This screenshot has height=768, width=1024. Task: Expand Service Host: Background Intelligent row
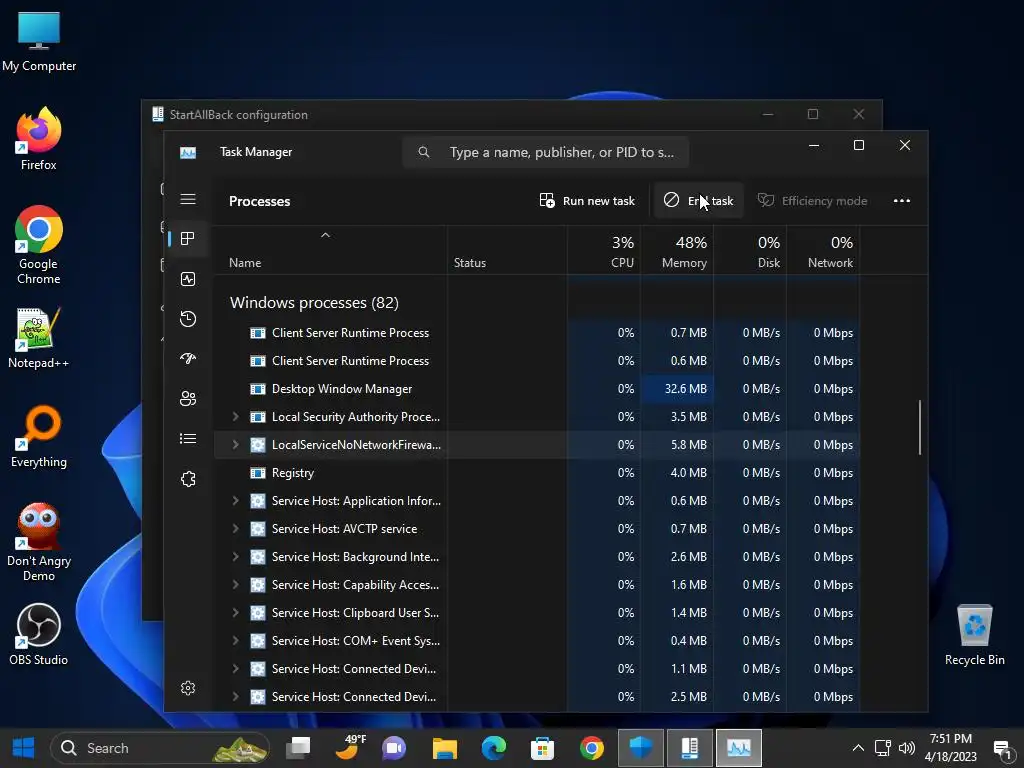pos(236,557)
